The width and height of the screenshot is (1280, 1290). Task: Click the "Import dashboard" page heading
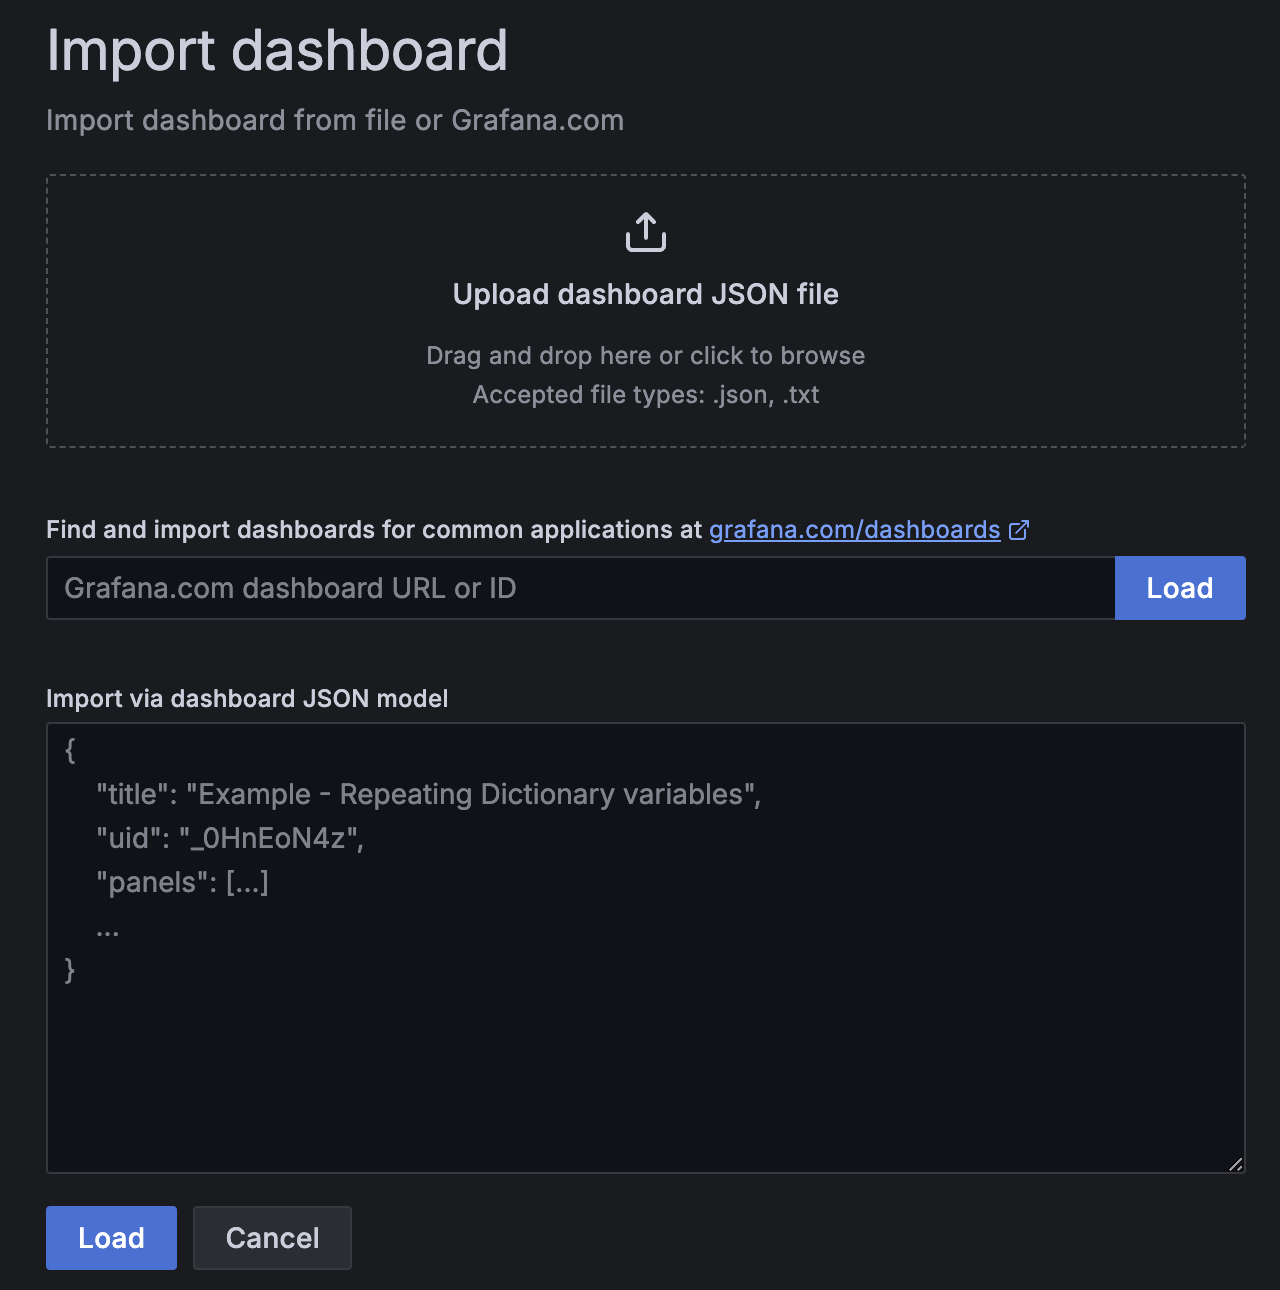[x=277, y=50]
